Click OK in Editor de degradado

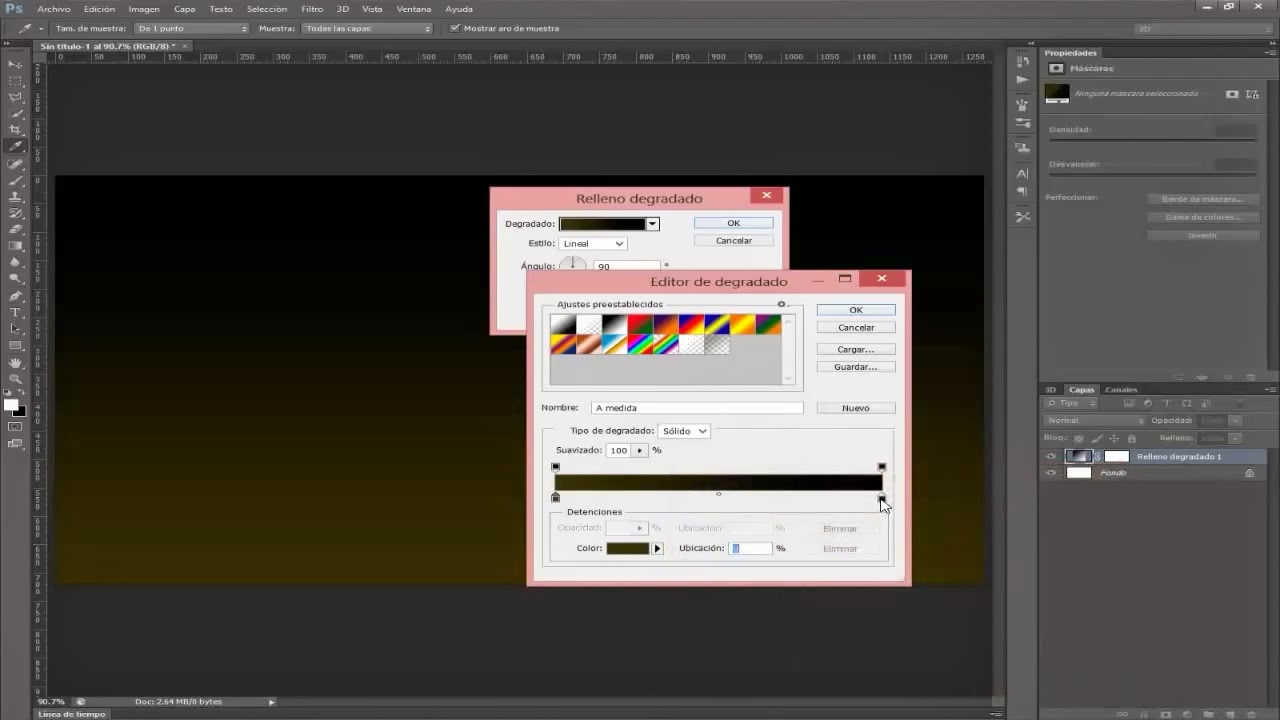click(856, 310)
